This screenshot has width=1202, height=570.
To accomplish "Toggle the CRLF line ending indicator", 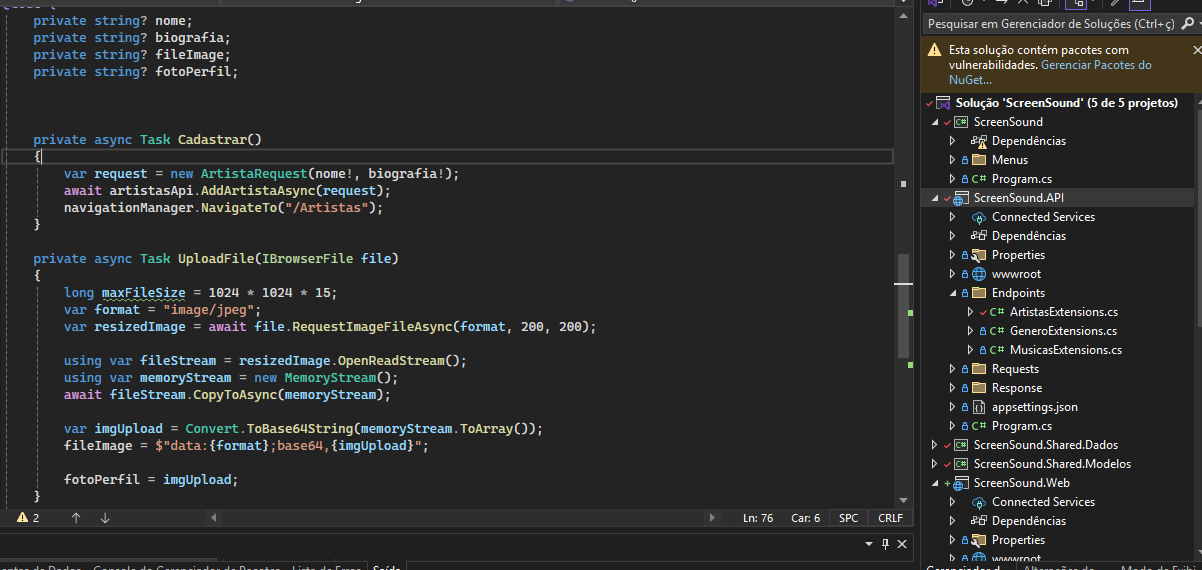I will coord(890,518).
